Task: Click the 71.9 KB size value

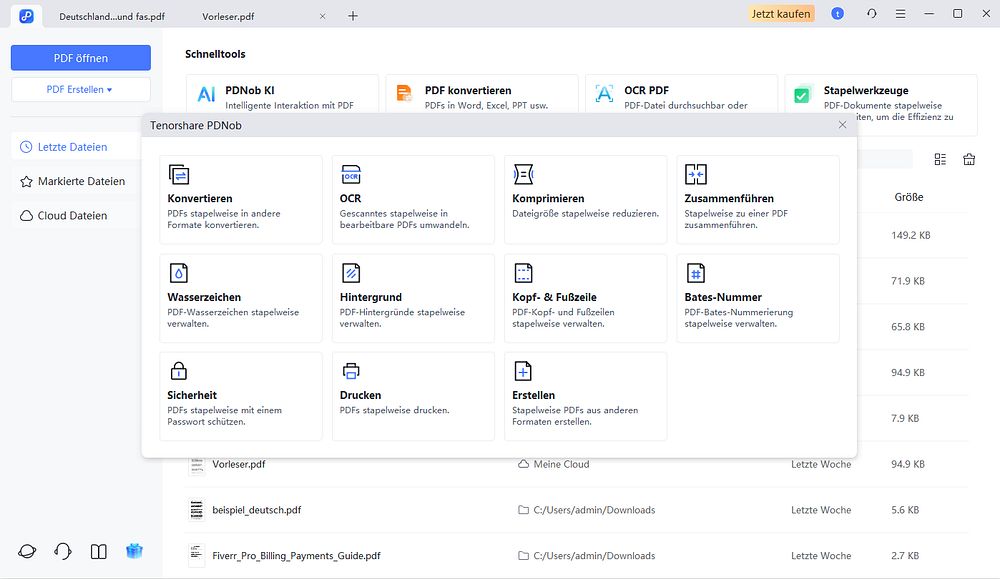Action: click(x=908, y=281)
